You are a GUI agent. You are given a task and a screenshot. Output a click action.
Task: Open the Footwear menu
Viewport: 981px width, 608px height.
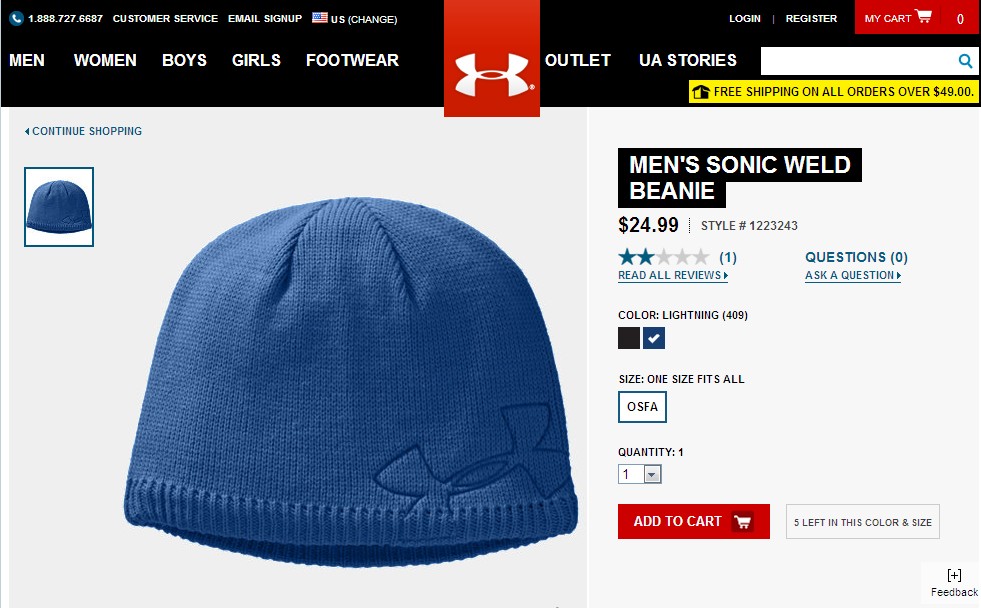(352, 60)
